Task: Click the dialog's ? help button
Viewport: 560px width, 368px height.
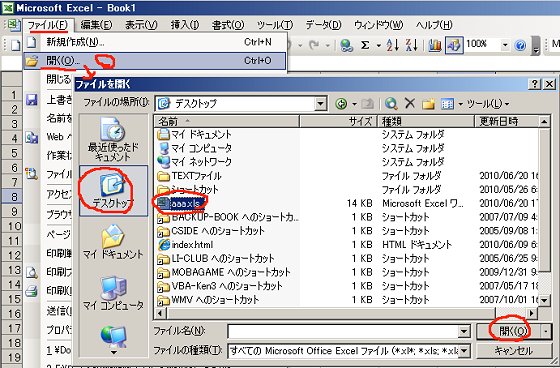Action: click(x=535, y=84)
